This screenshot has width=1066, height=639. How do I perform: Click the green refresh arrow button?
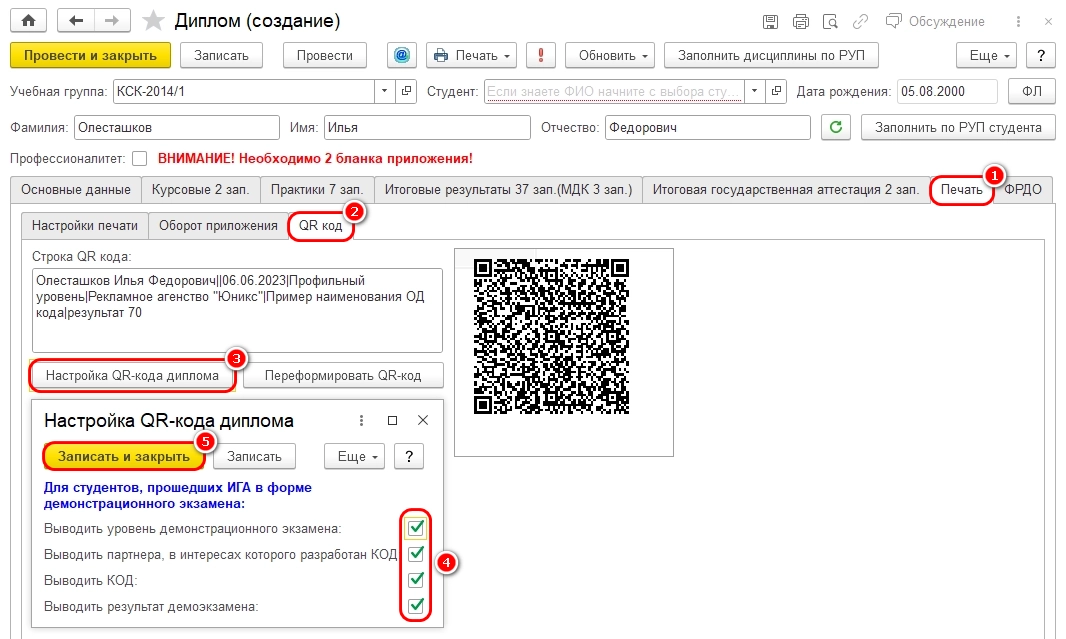[836, 127]
